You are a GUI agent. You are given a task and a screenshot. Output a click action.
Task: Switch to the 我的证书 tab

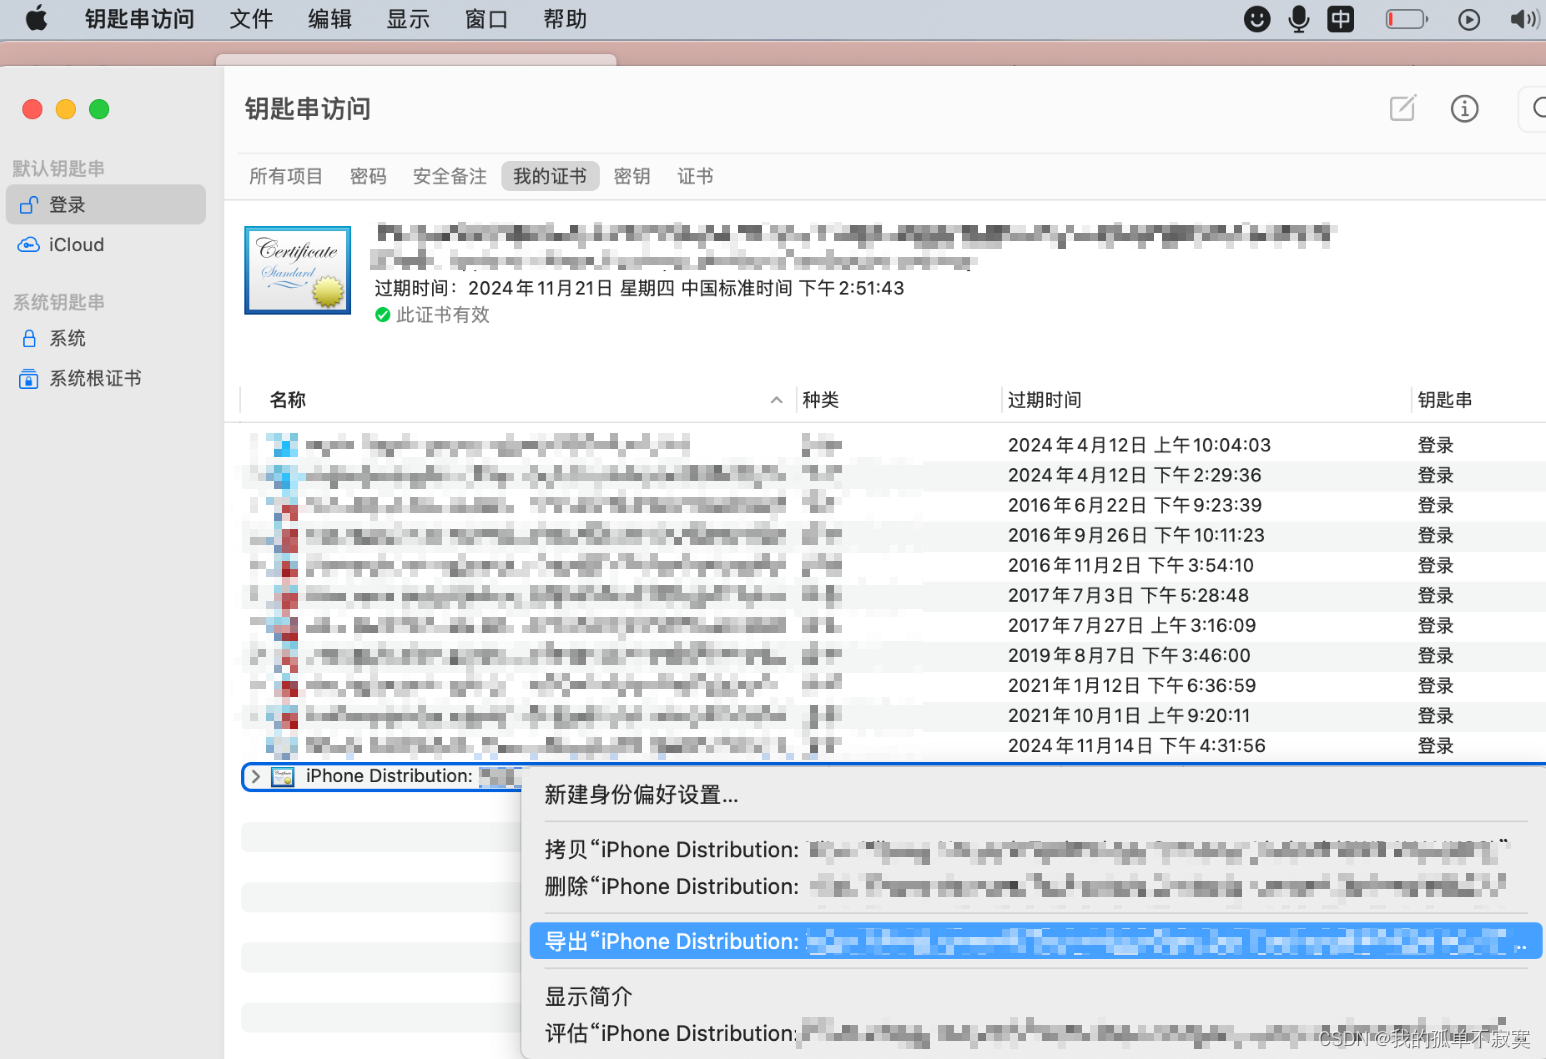[550, 176]
